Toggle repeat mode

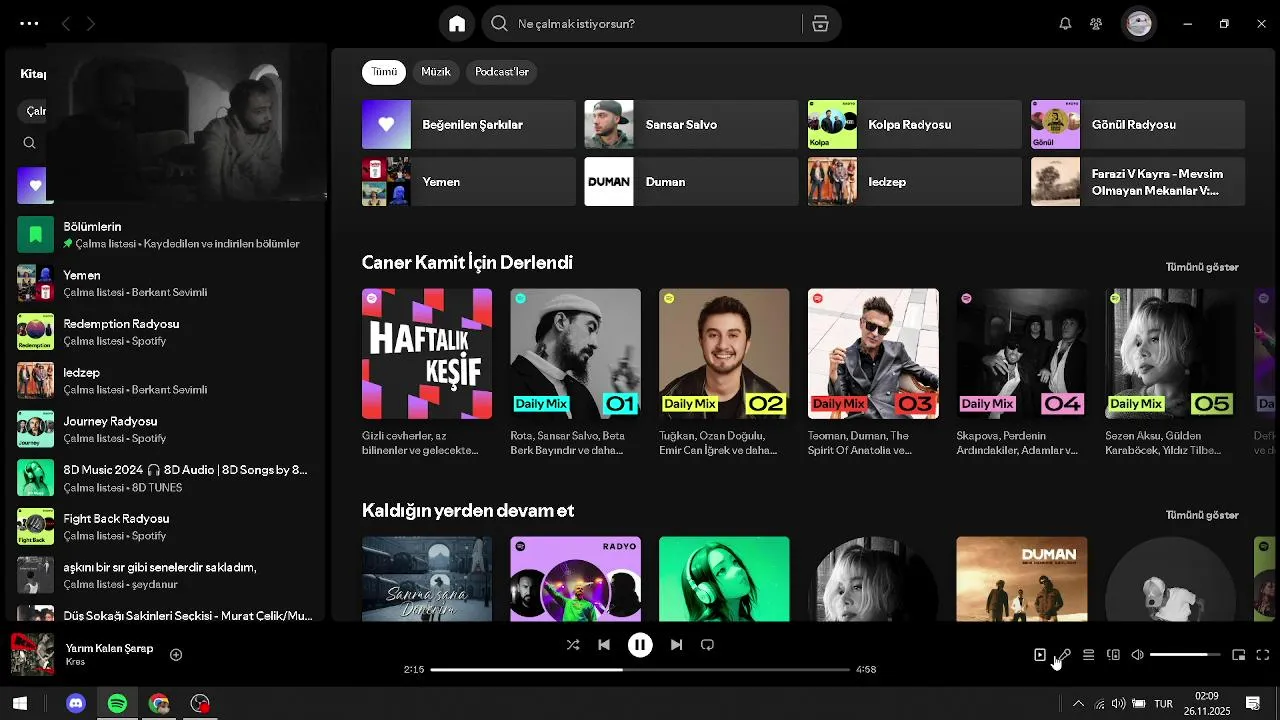[707, 645]
